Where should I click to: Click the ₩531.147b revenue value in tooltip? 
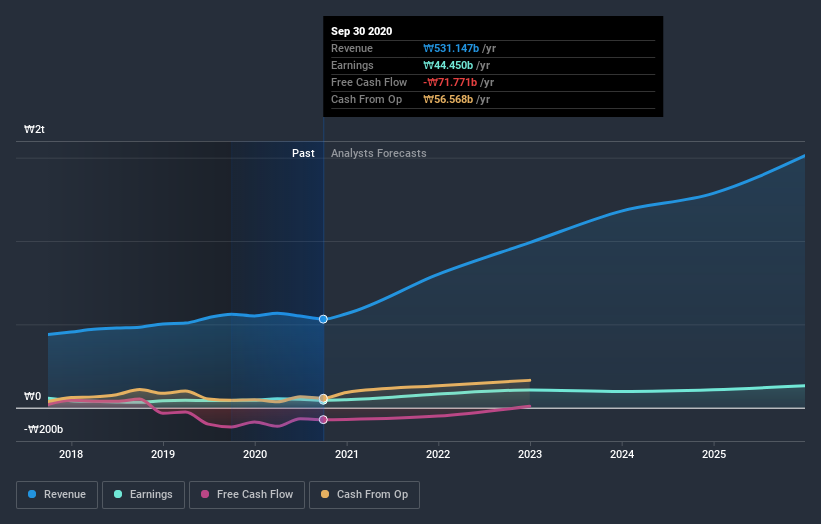(x=451, y=48)
